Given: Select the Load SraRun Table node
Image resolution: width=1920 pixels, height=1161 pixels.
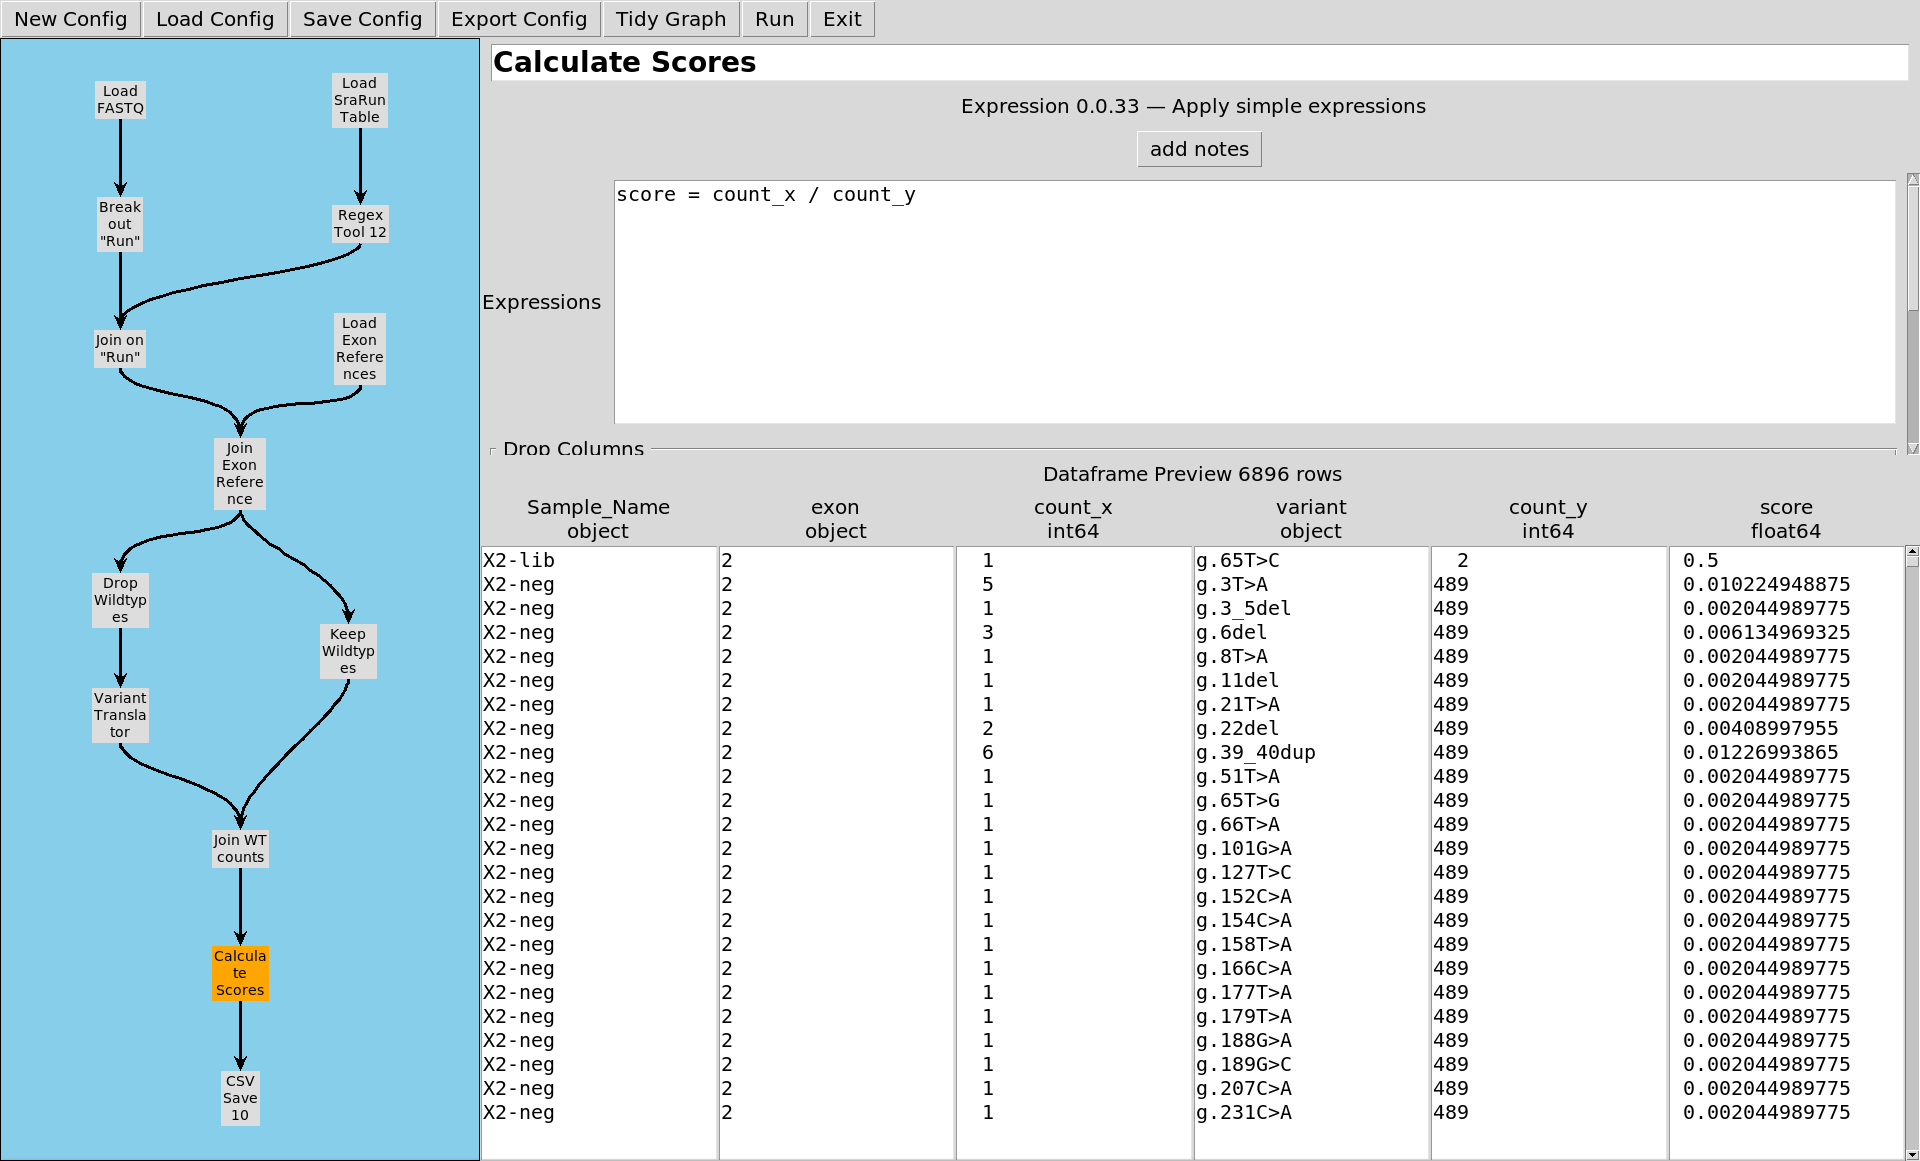Looking at the screenshot, I should click(x=360, y=100).
